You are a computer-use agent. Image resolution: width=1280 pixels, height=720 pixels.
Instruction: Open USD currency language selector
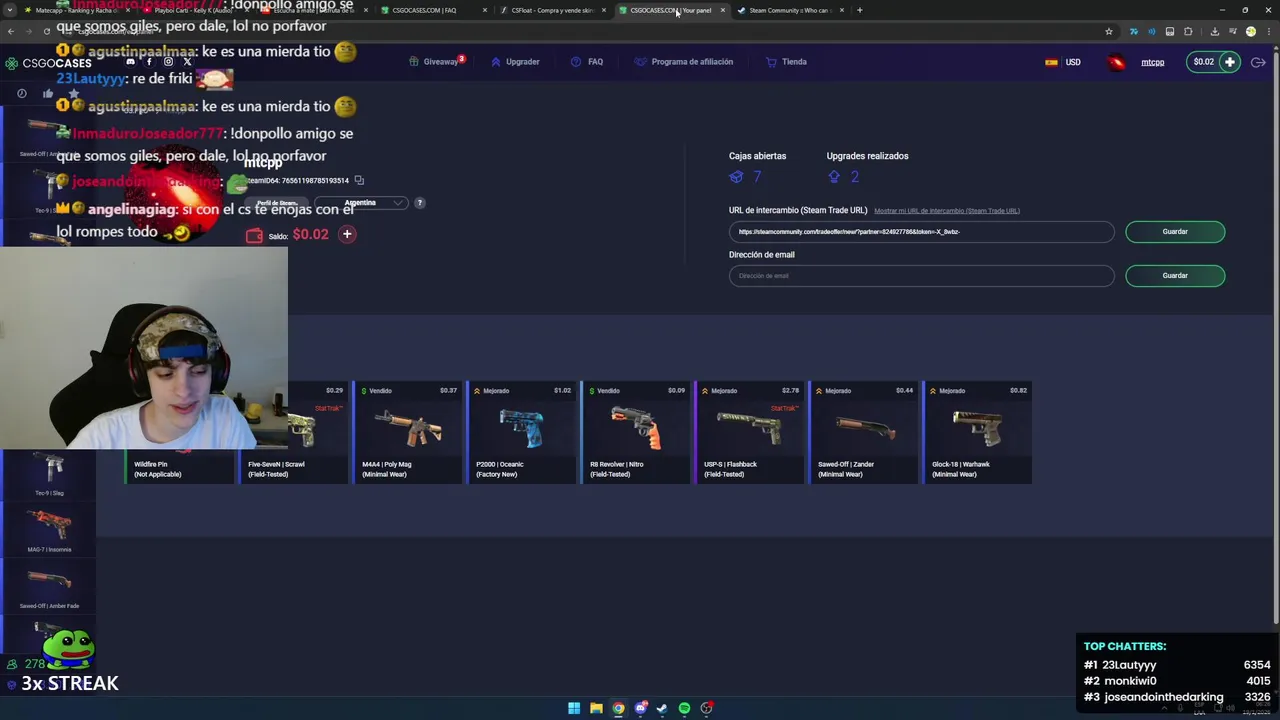pos(1063,62)
